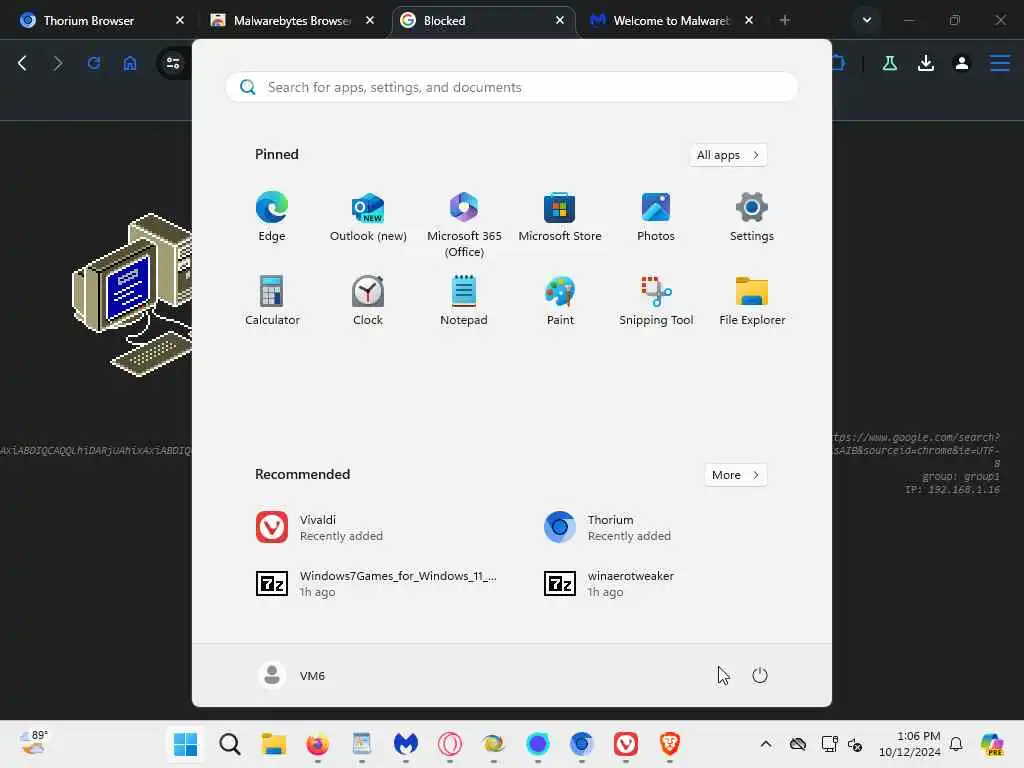The image size is (1024, 768).
Task: Open the tab search dropdown
Action: click(867, 20)
